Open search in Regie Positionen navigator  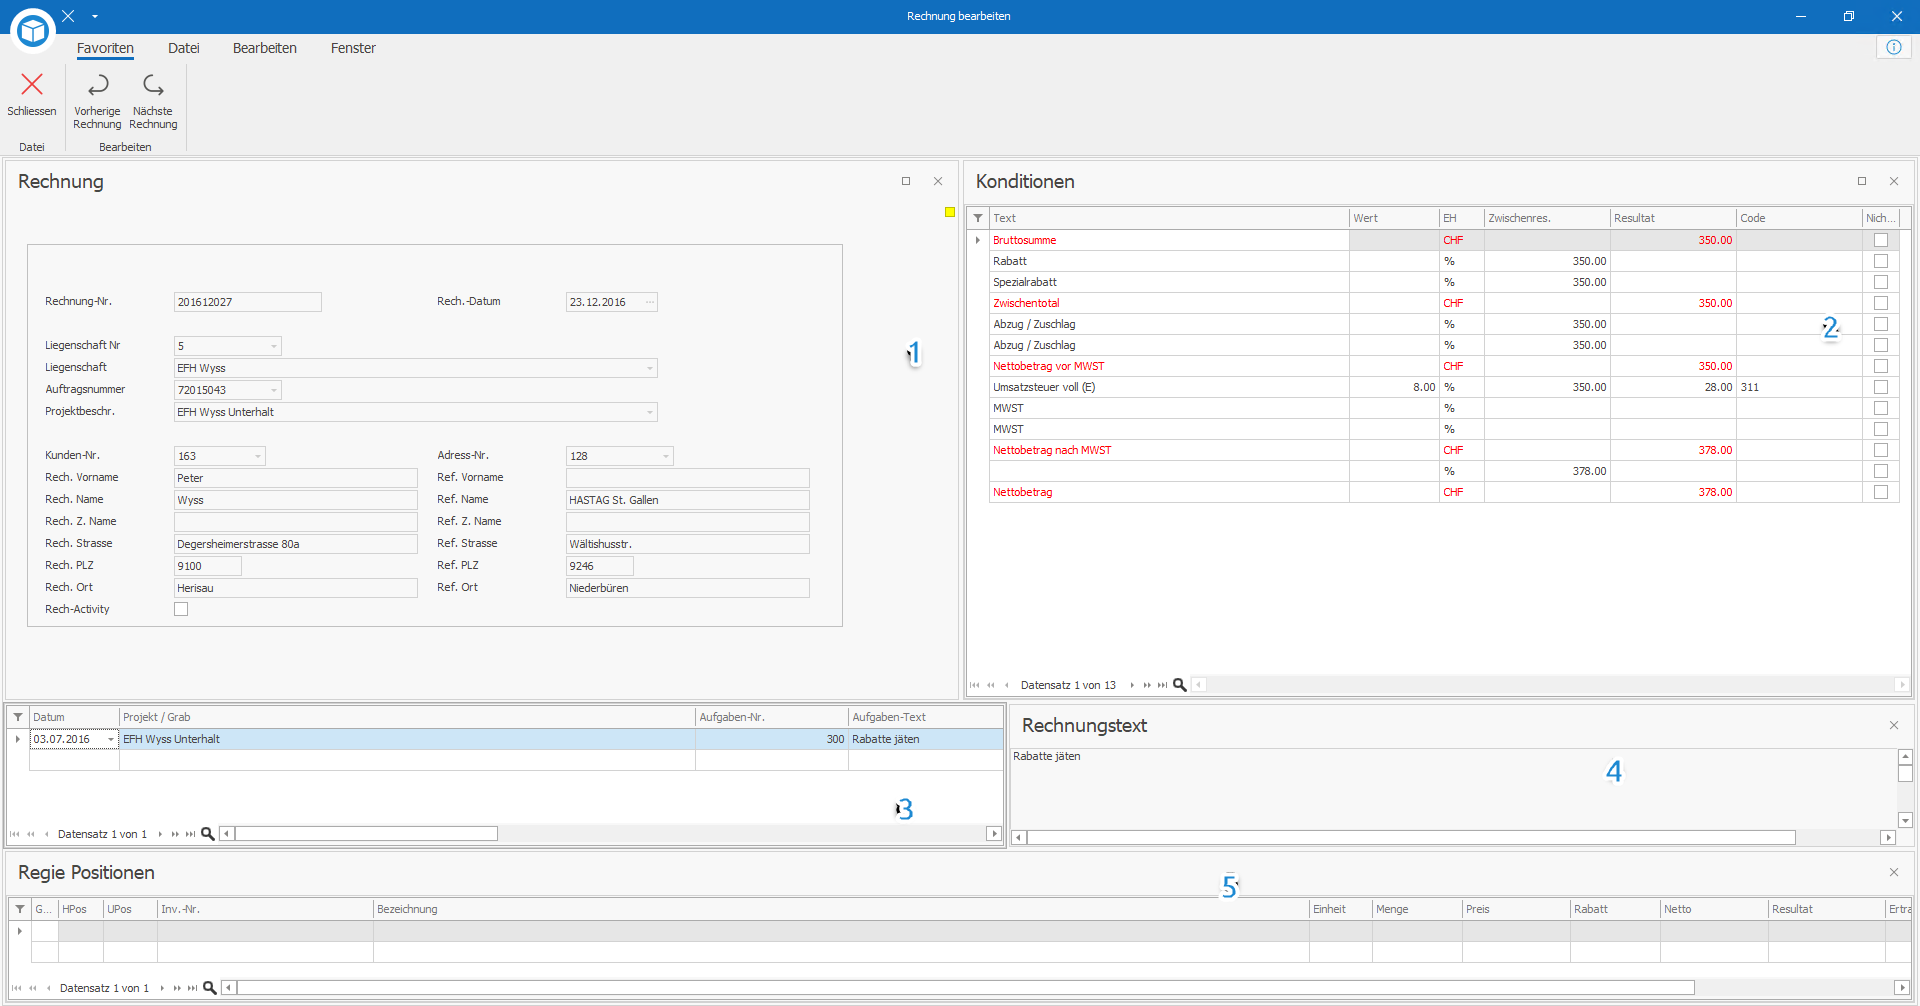point(210,988)
